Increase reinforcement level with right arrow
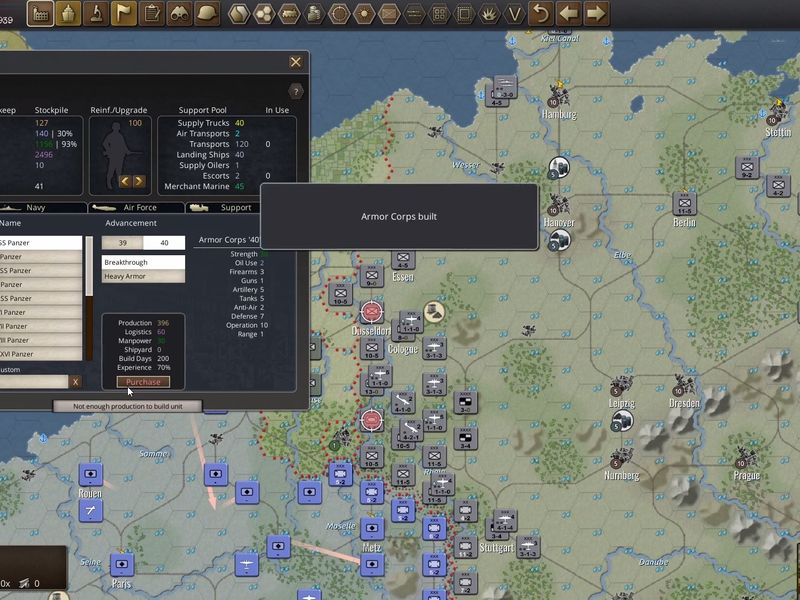Screen dimensions: 800x600 click(x=139, y=181)
